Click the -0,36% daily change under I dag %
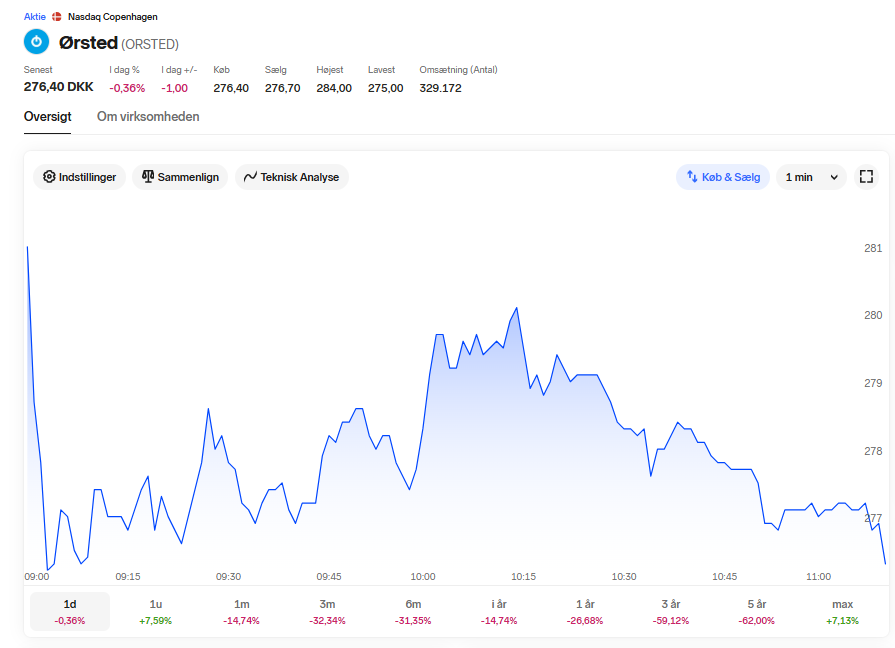Screen dimensions: 895x648 pyautogui.click(x=127, y=88)
